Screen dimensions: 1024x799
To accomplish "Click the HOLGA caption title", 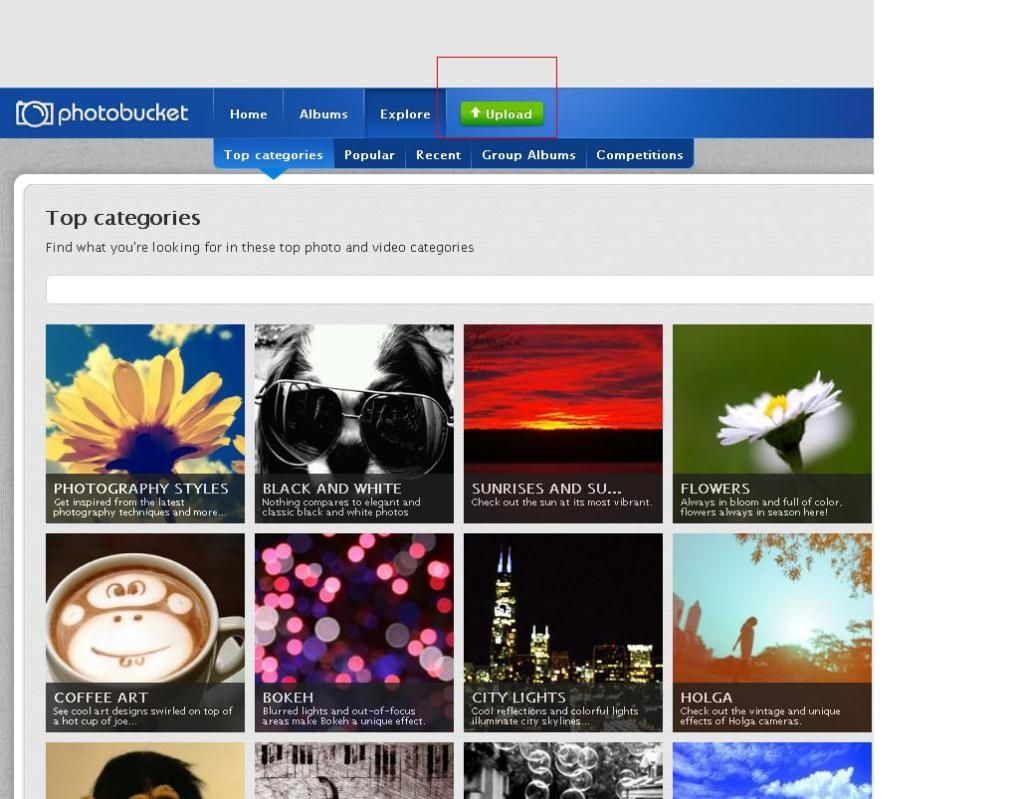I will pyautogui.click(x=706, y=697).
